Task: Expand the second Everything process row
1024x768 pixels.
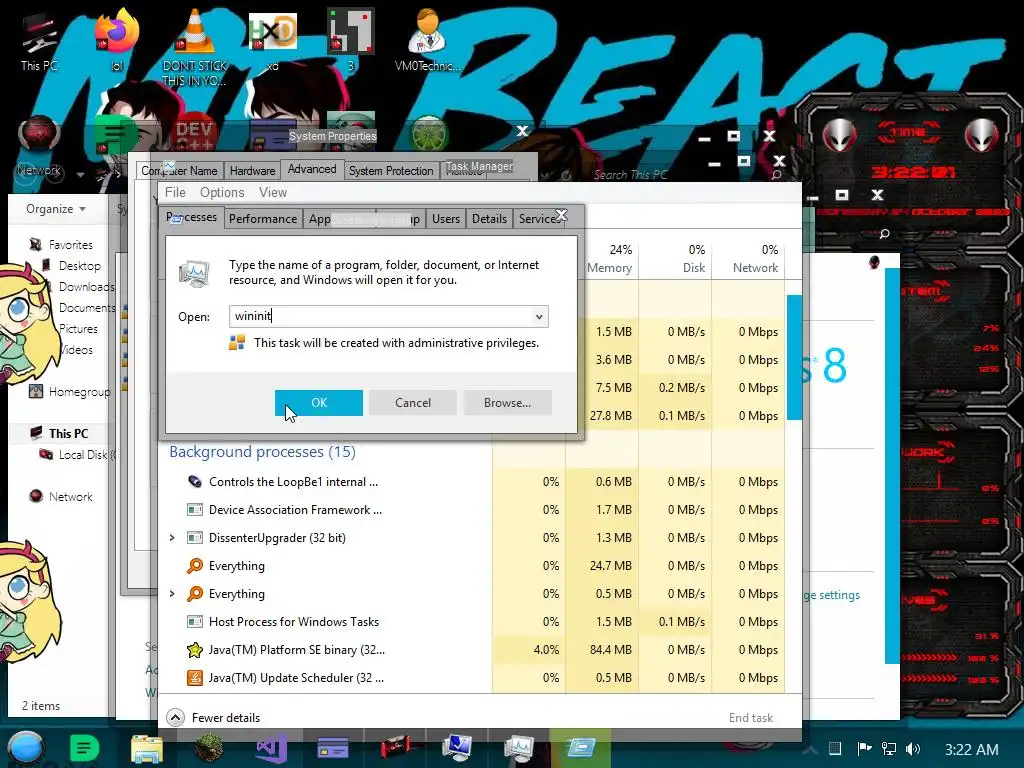Action: point(172,594)
